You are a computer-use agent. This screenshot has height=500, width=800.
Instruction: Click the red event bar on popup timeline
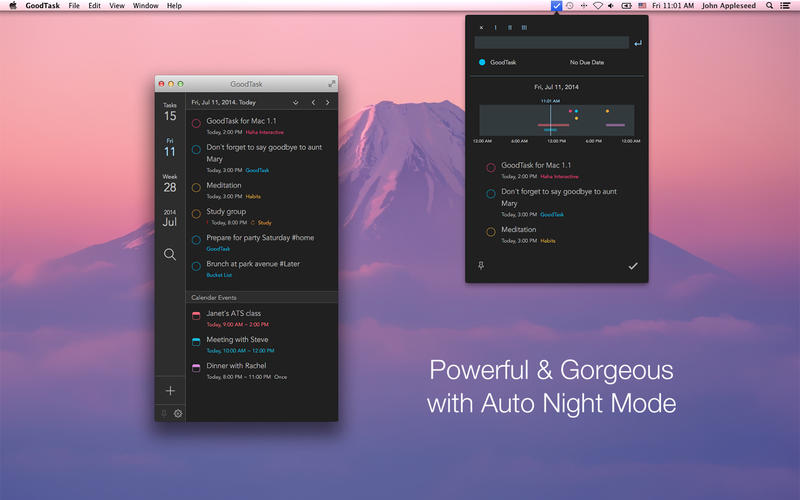click(554, 125)
